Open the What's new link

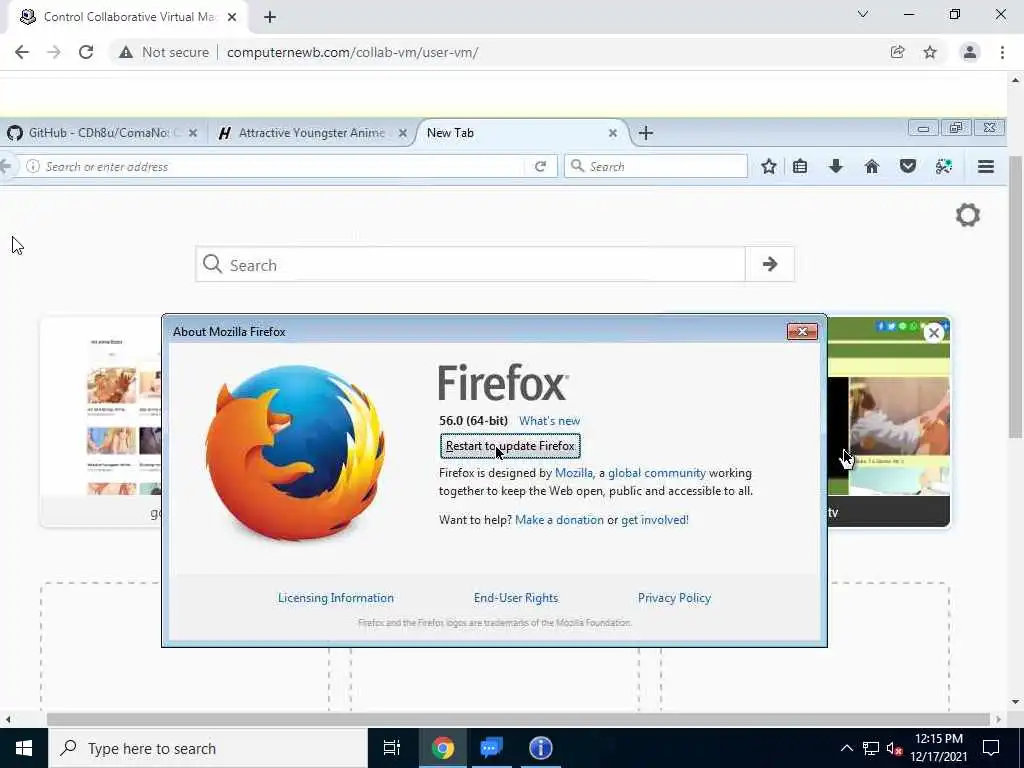coord(549,421)
